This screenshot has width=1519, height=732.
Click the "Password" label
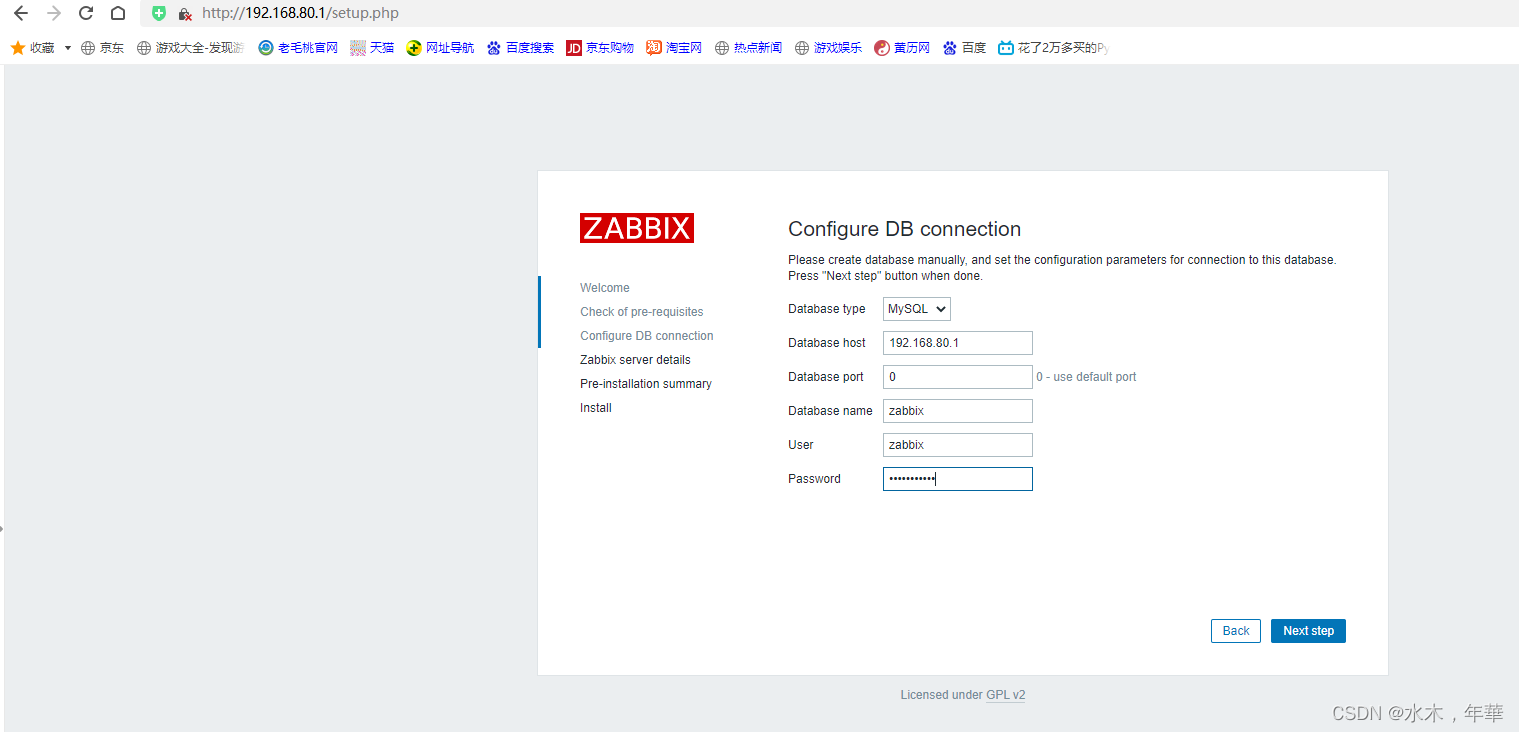click(814, 479)
